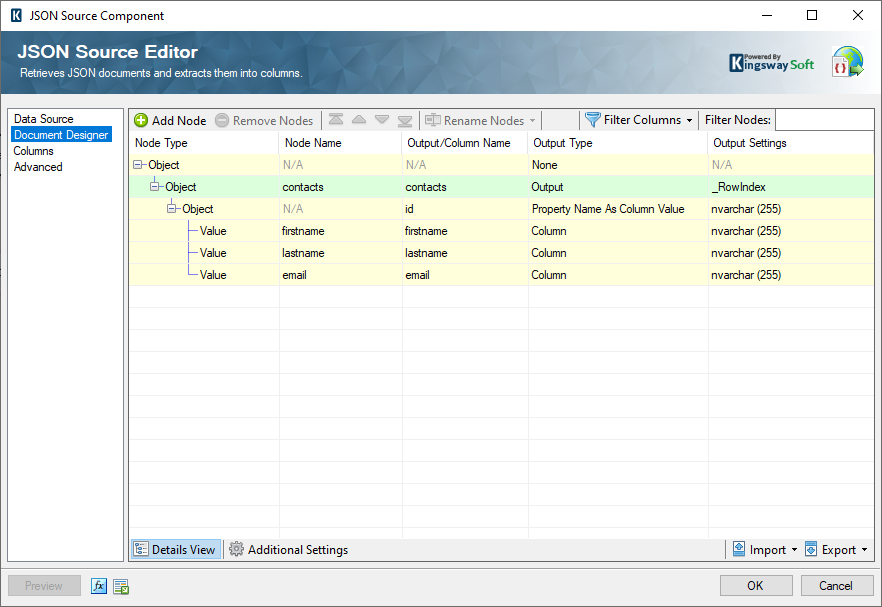
Task: Click the move node to bottom icon
Action: click(x=405, y=120)
